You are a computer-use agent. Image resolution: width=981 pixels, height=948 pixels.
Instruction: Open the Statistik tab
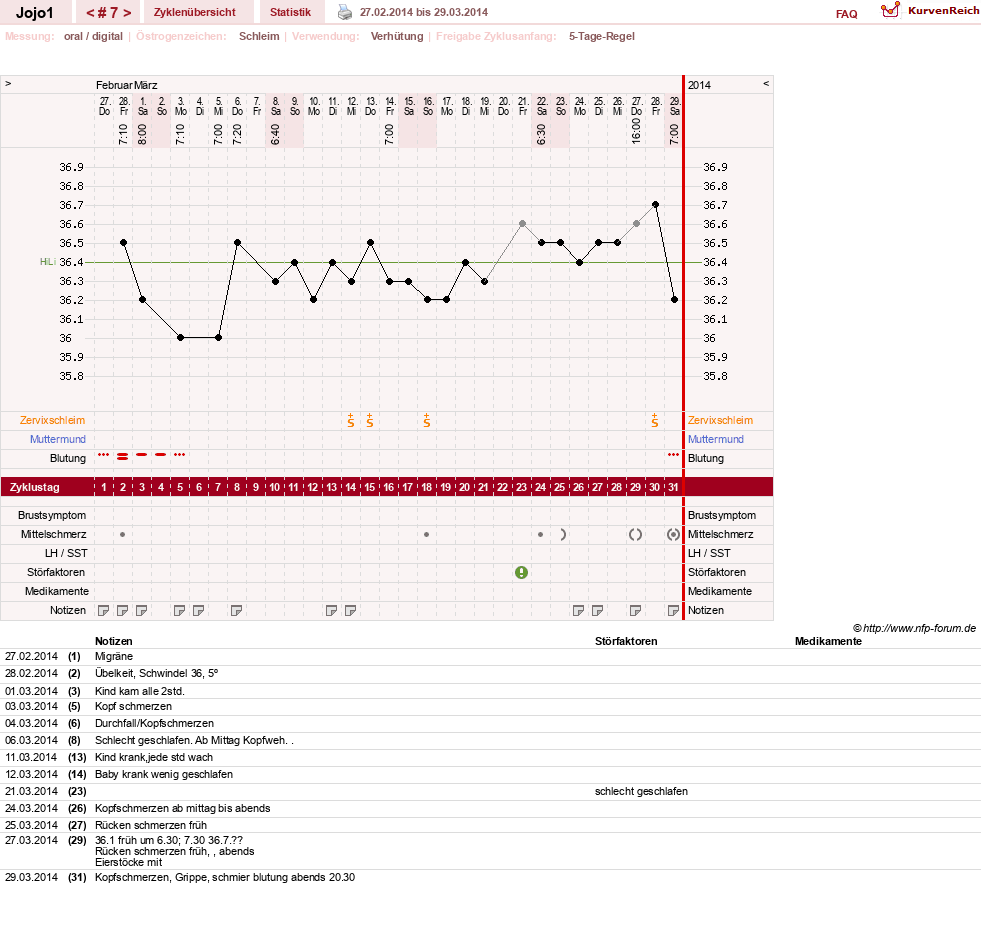290,12
